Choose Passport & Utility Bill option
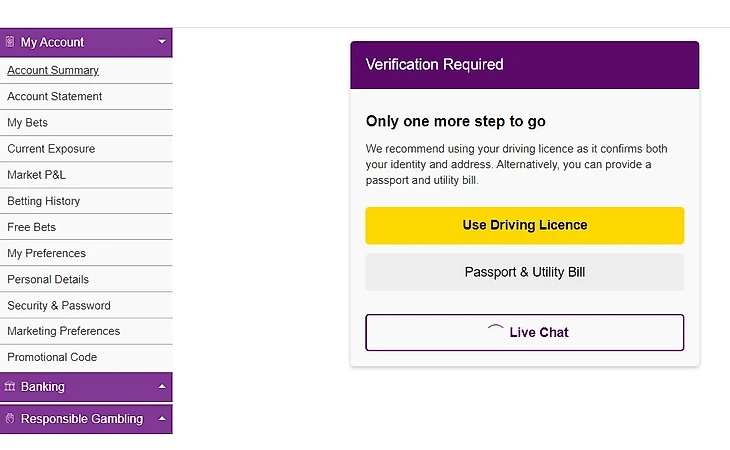730x450 pixels. click(525, 272)
